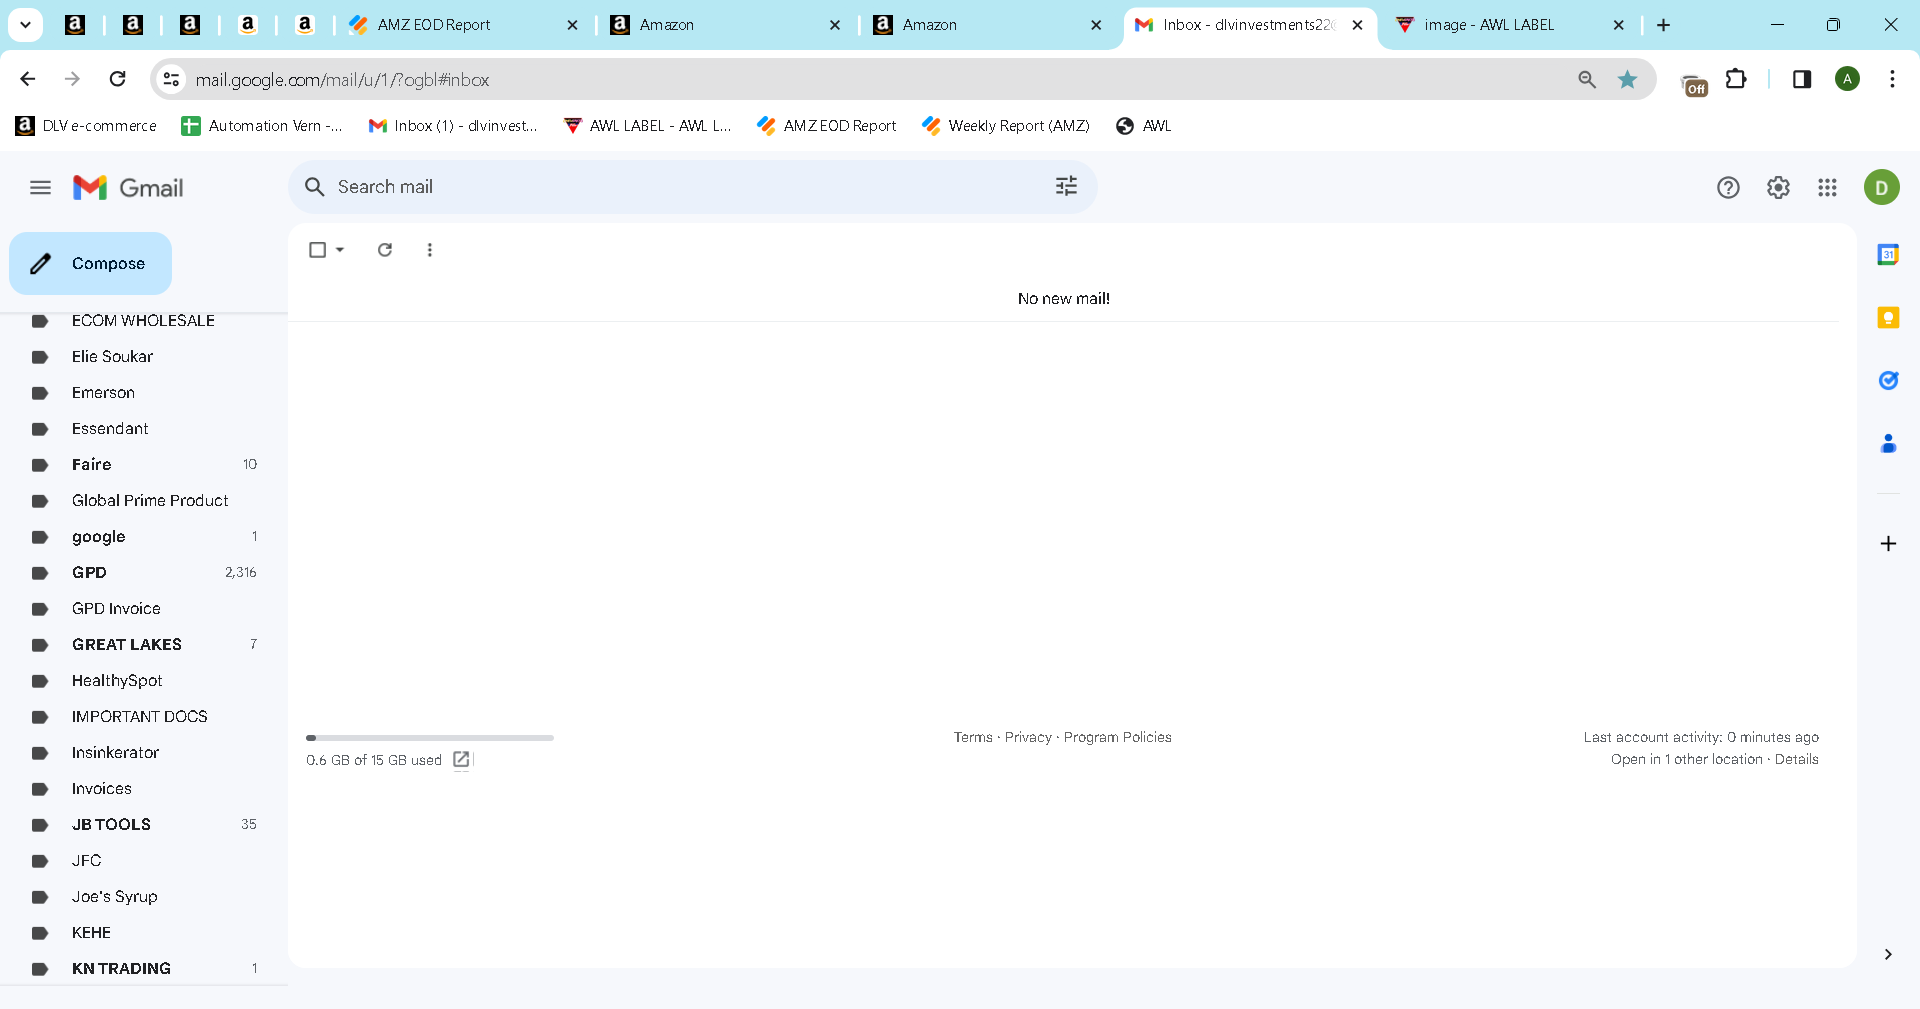Open Gmail Settings gear icon
Image resolution: width=1920 pixels, height=1009 pixels.
click(1778, 188)
